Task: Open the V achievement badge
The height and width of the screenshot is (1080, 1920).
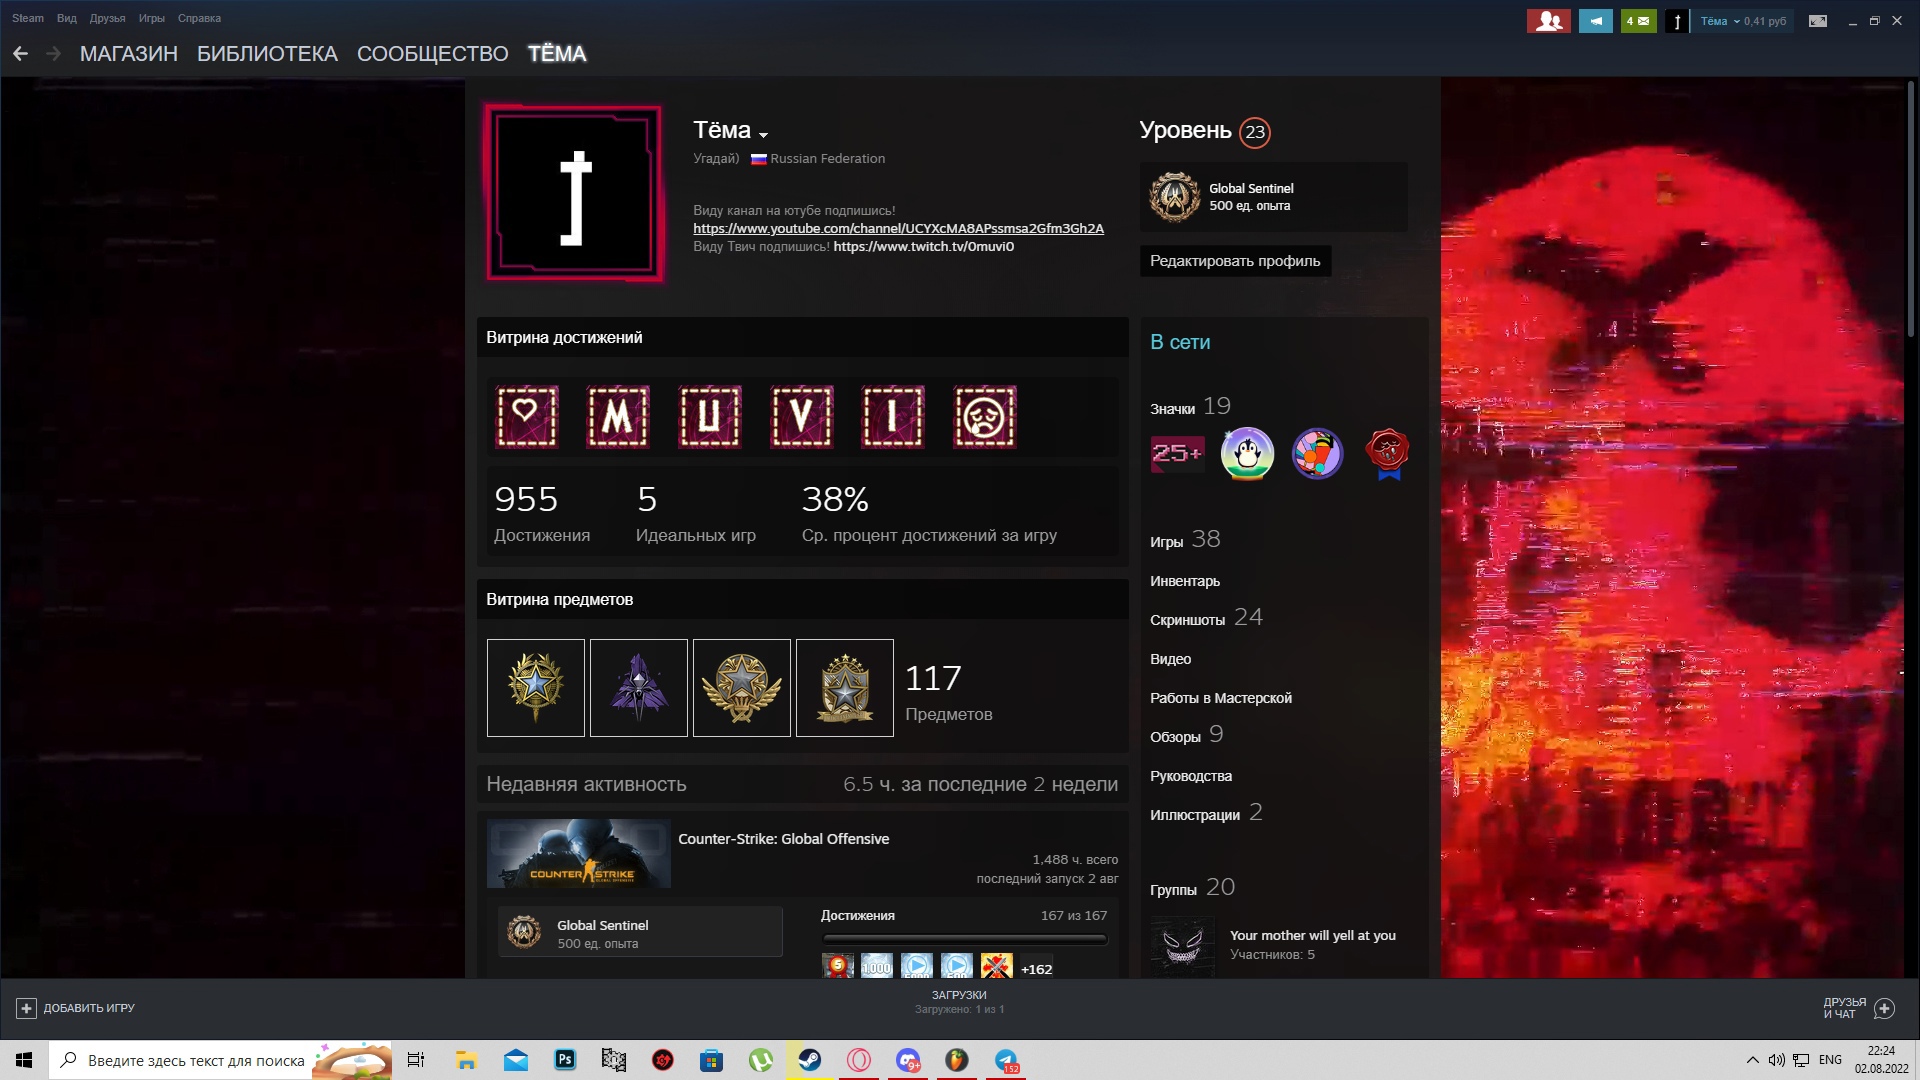Action: click(801, 417)
